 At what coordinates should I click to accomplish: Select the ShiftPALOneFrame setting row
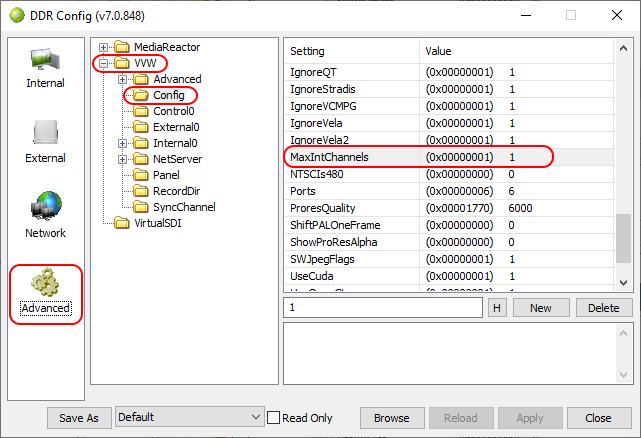[x=449, y=225]
